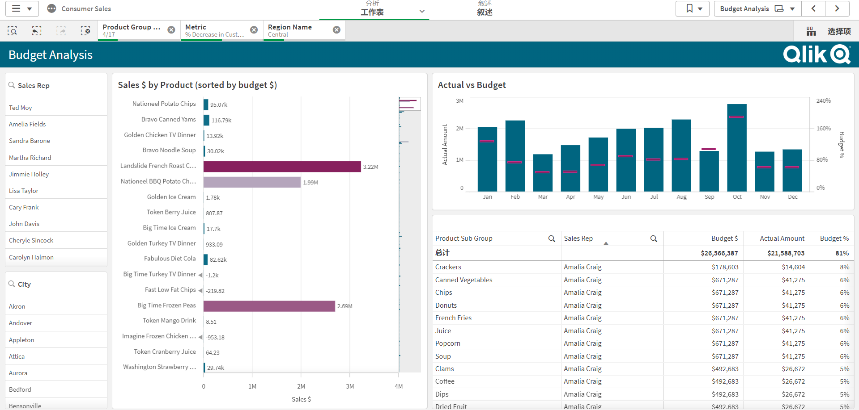This screenshot has height=410, width=859.
Task: Expand the 工作表 analysis tab dropdown
Action: [x=421, y=11]
